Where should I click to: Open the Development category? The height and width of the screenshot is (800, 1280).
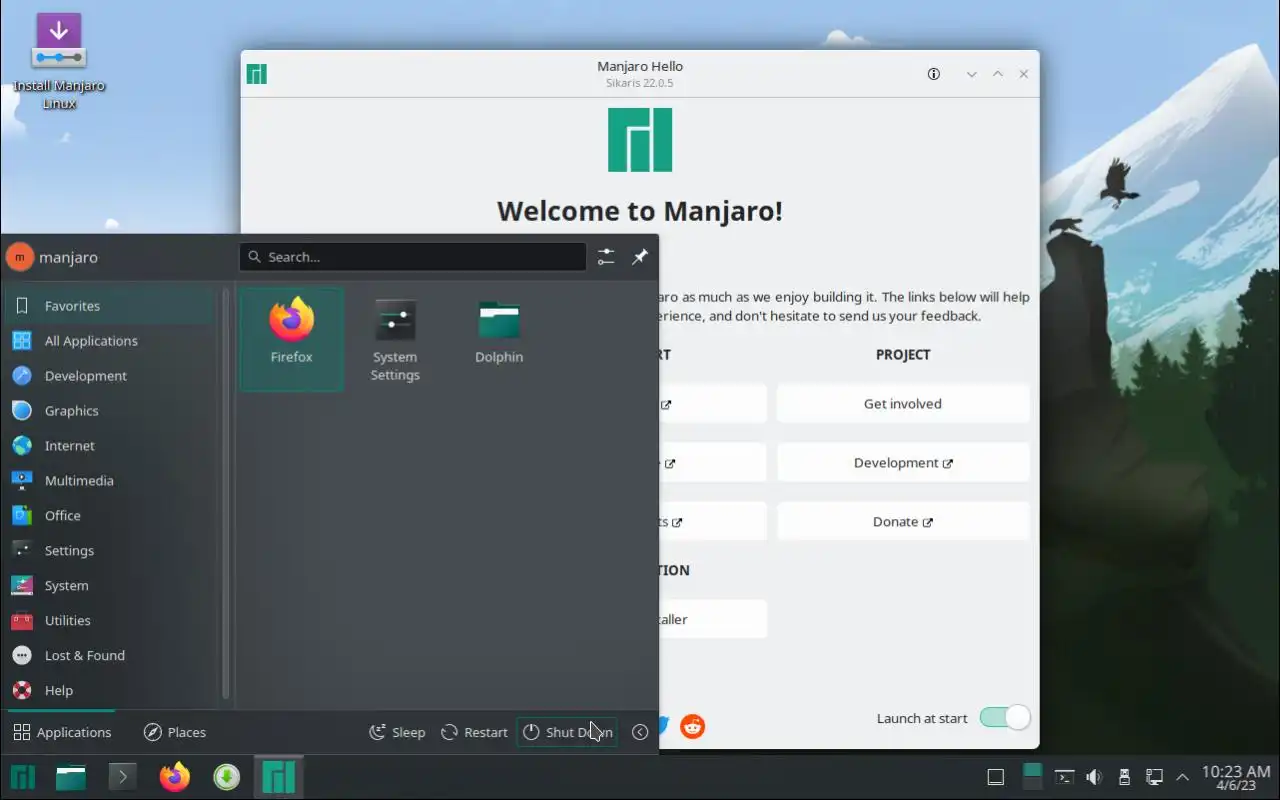[x=108, y=376]
